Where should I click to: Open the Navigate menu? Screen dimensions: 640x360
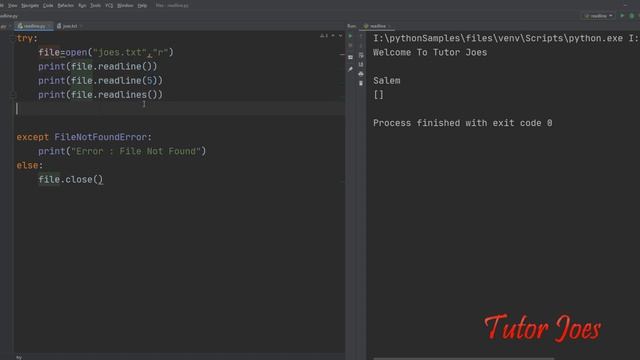(30, 5)
